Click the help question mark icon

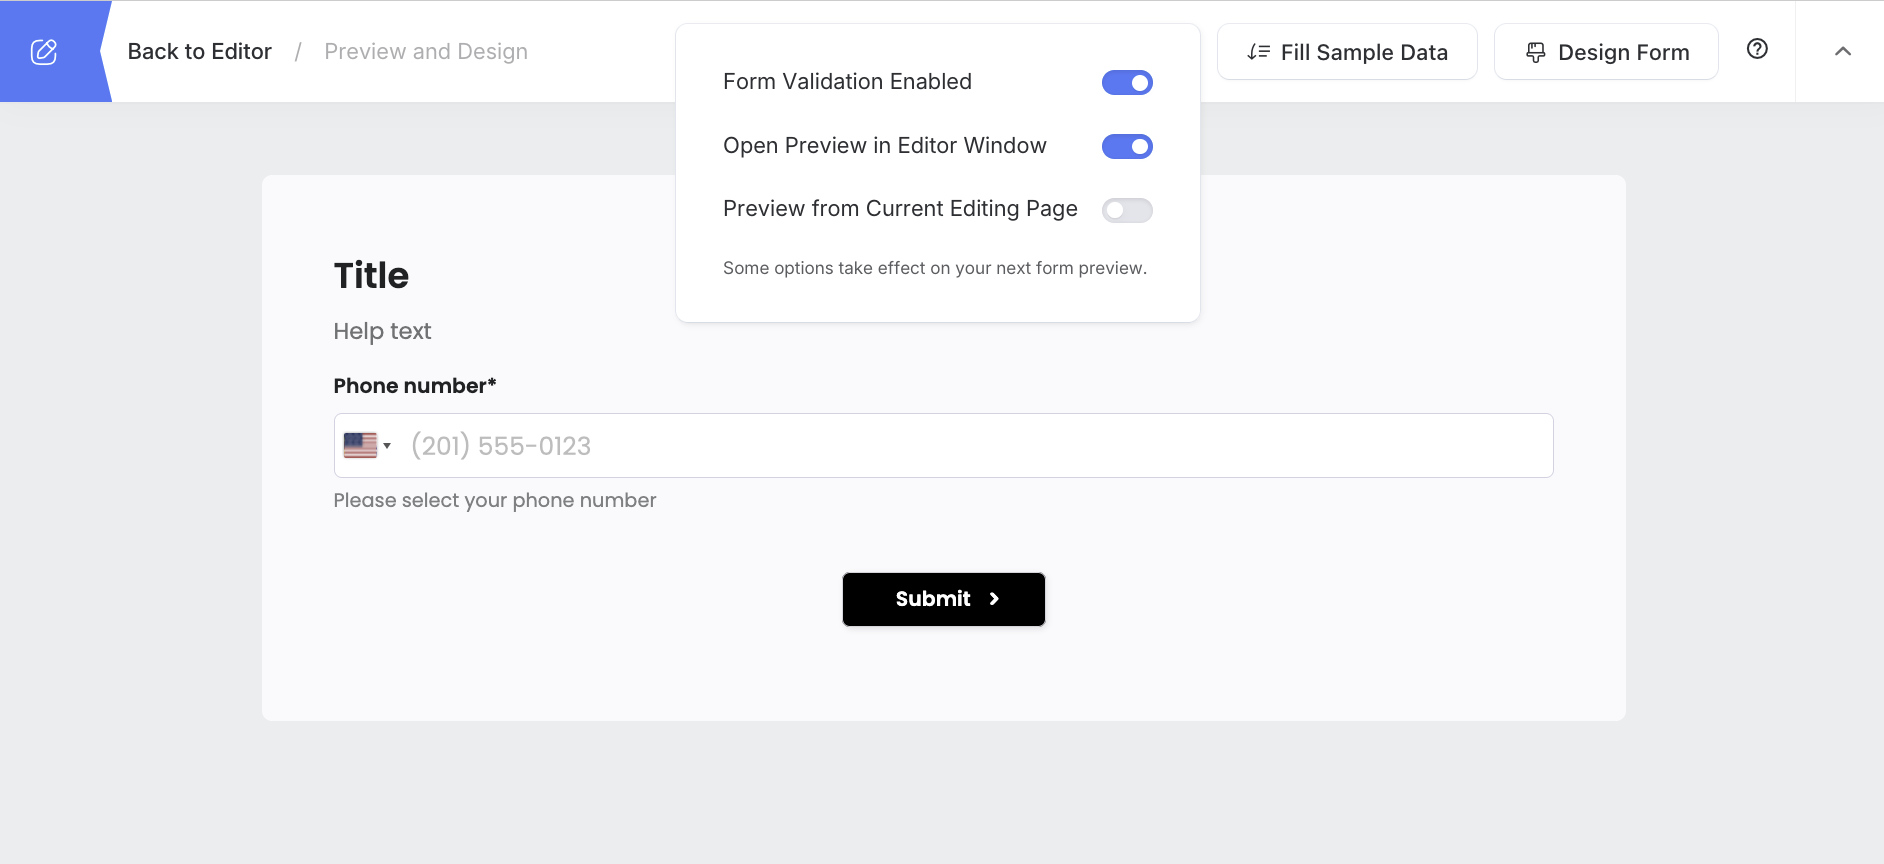[x=1757, y=49]
